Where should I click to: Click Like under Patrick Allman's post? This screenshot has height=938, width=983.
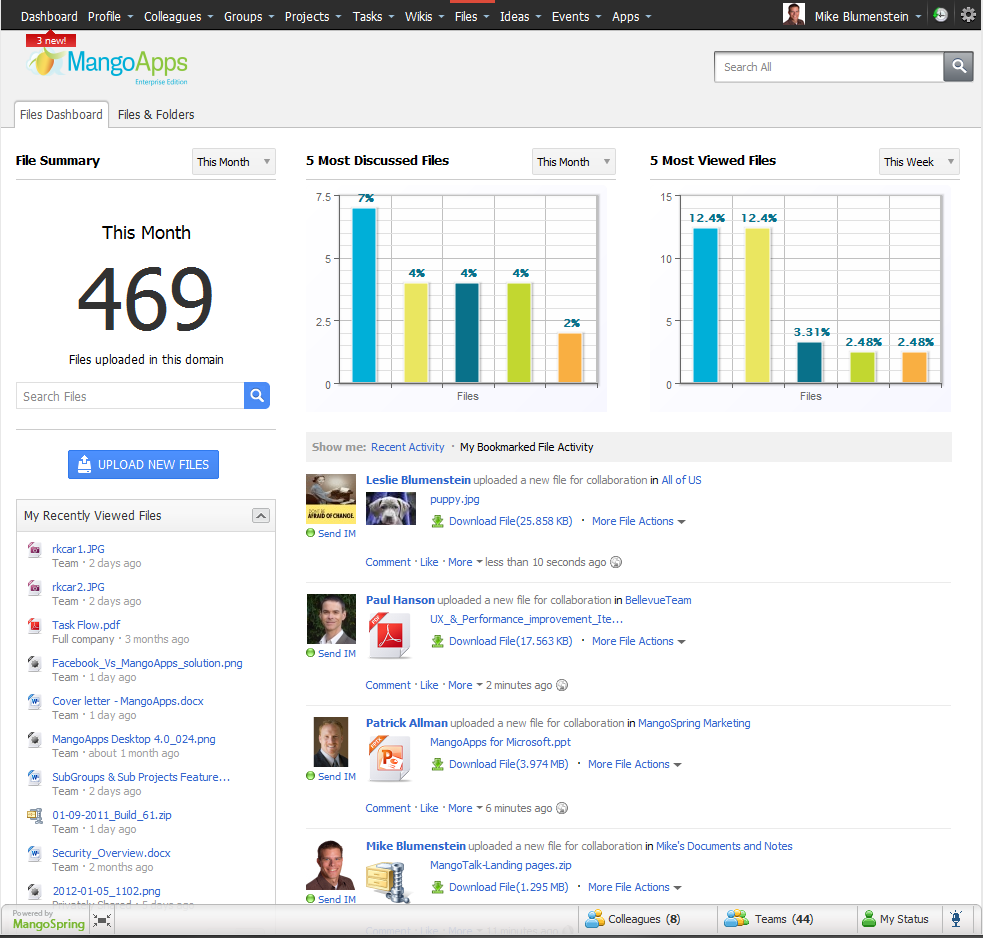pyautogui.click(x=429, y=808)
